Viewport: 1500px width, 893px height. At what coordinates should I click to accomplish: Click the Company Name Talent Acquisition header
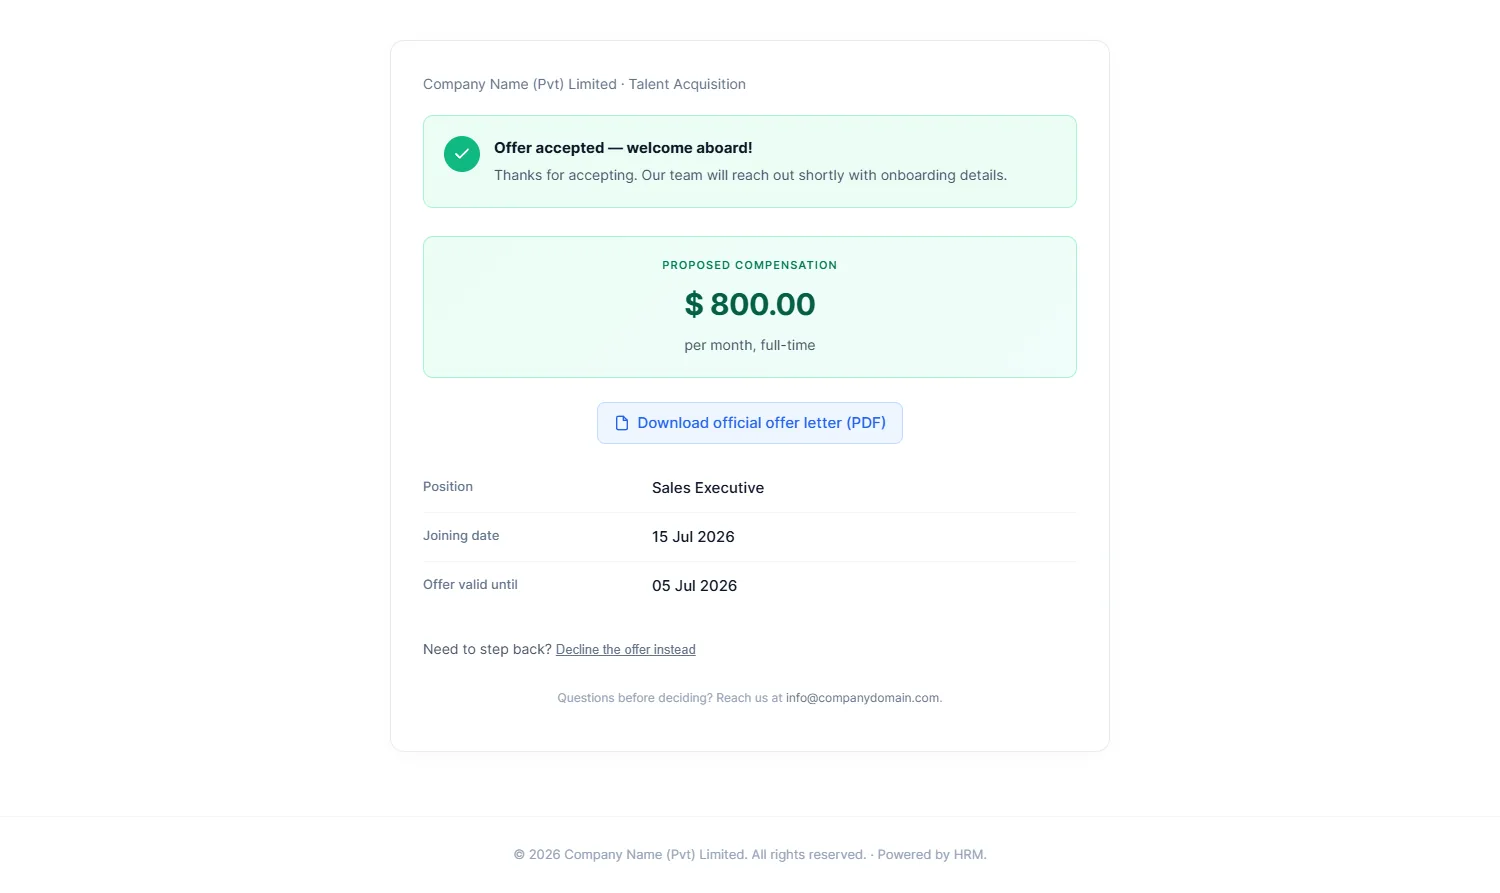click(x=584, y=84)
